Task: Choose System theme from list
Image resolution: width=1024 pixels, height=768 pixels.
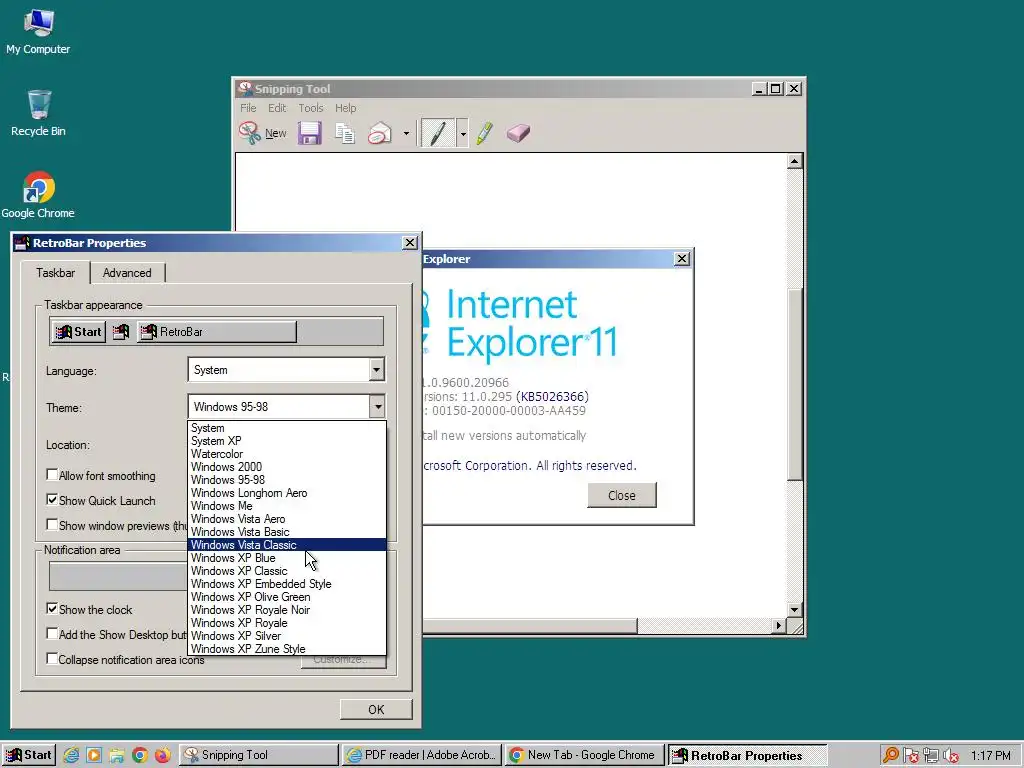Action: tap(287, 428)
